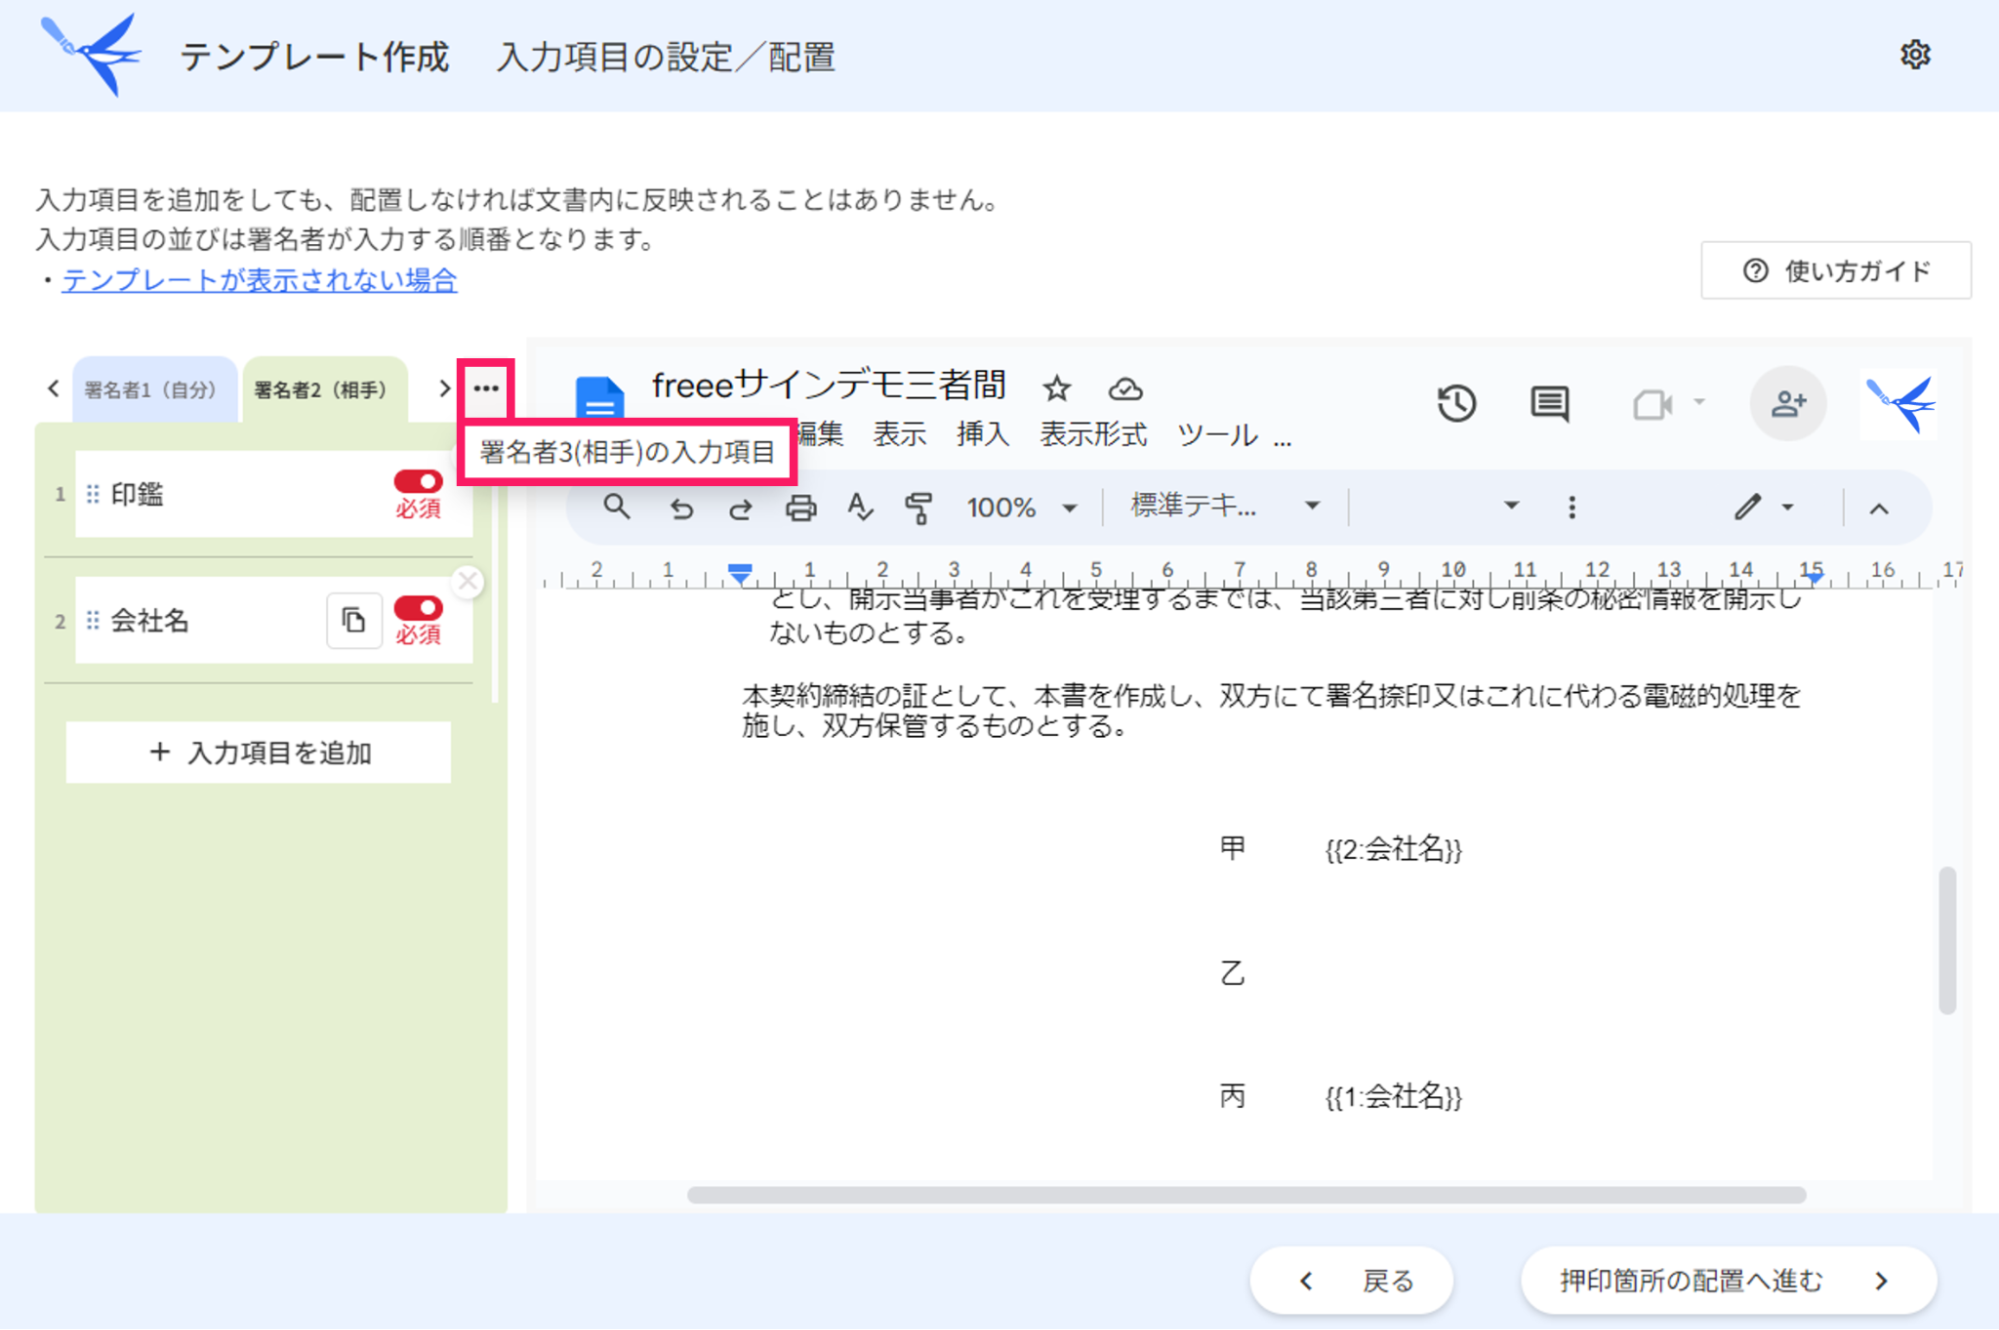1999x1330 pixels.
Task: Open the ツール menu
Action: click(1216, 435)
